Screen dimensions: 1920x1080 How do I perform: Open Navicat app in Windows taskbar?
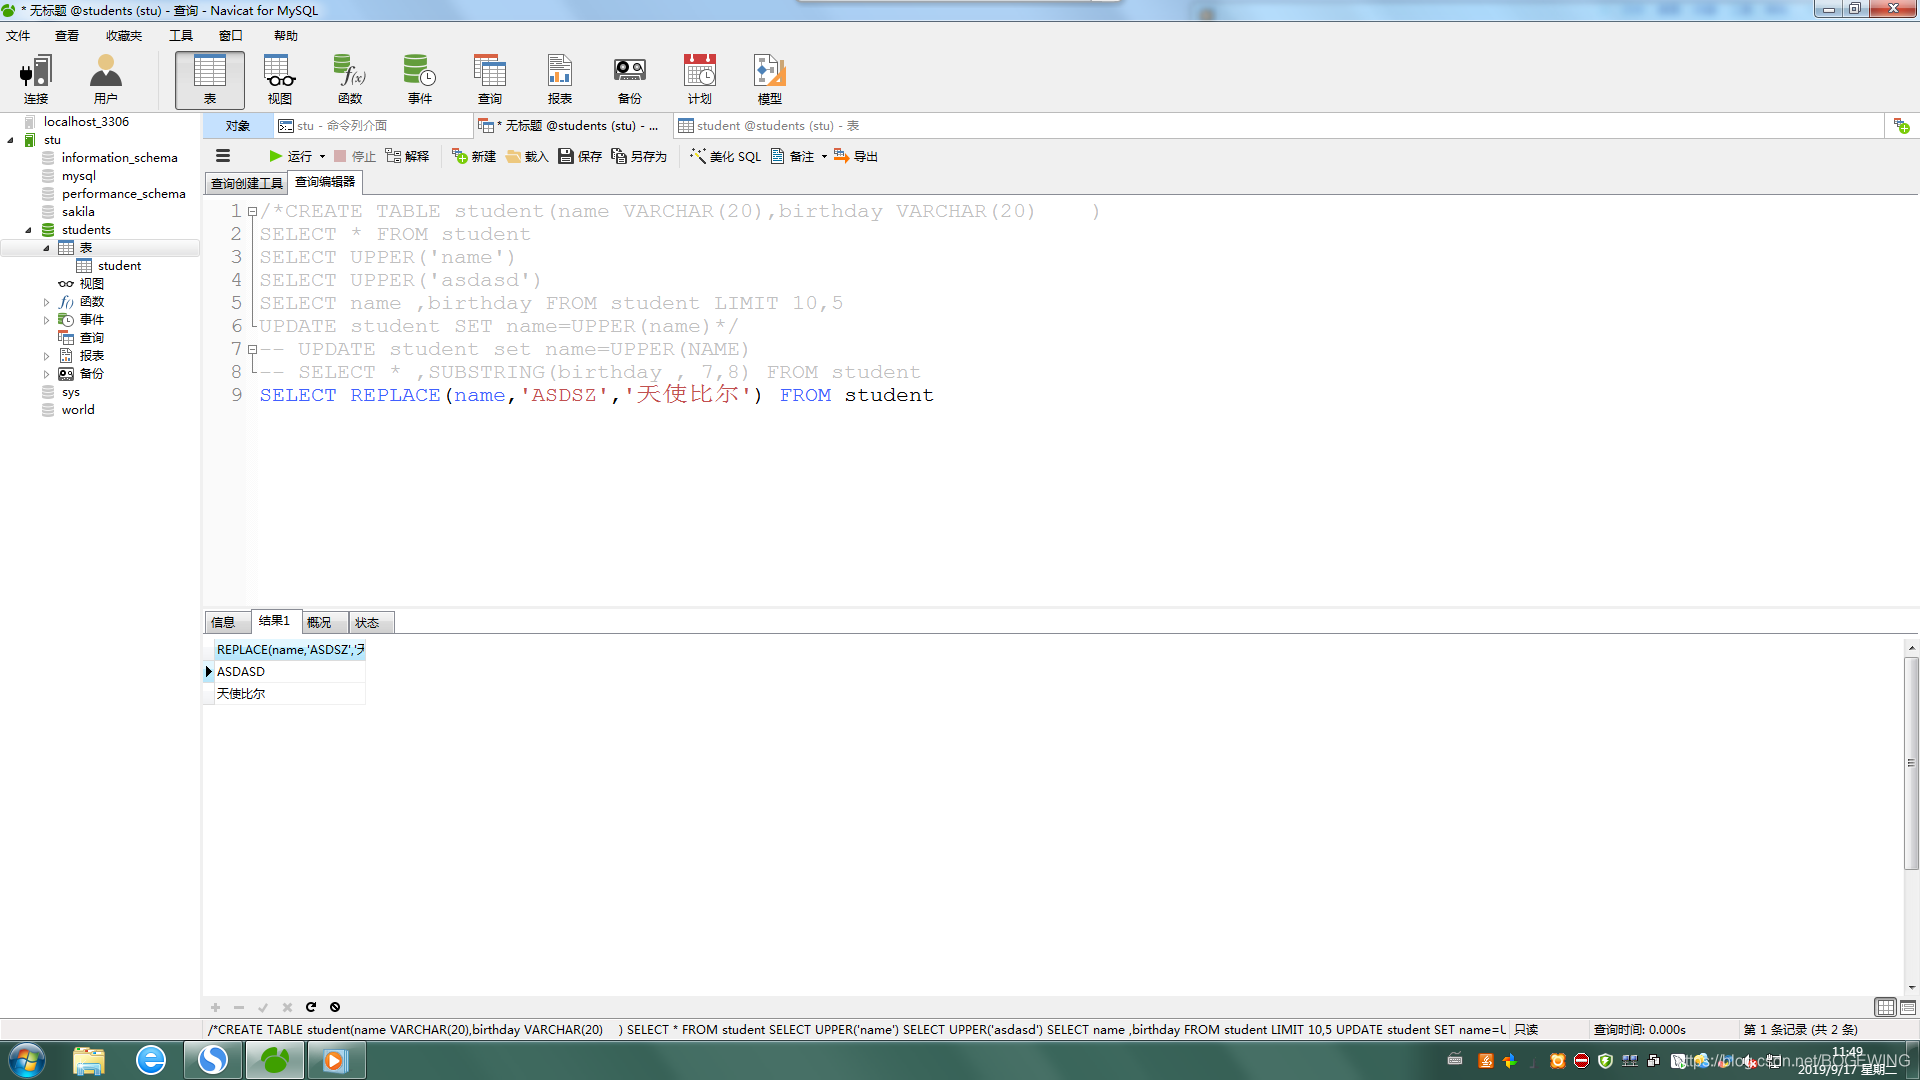(274, 1060)
